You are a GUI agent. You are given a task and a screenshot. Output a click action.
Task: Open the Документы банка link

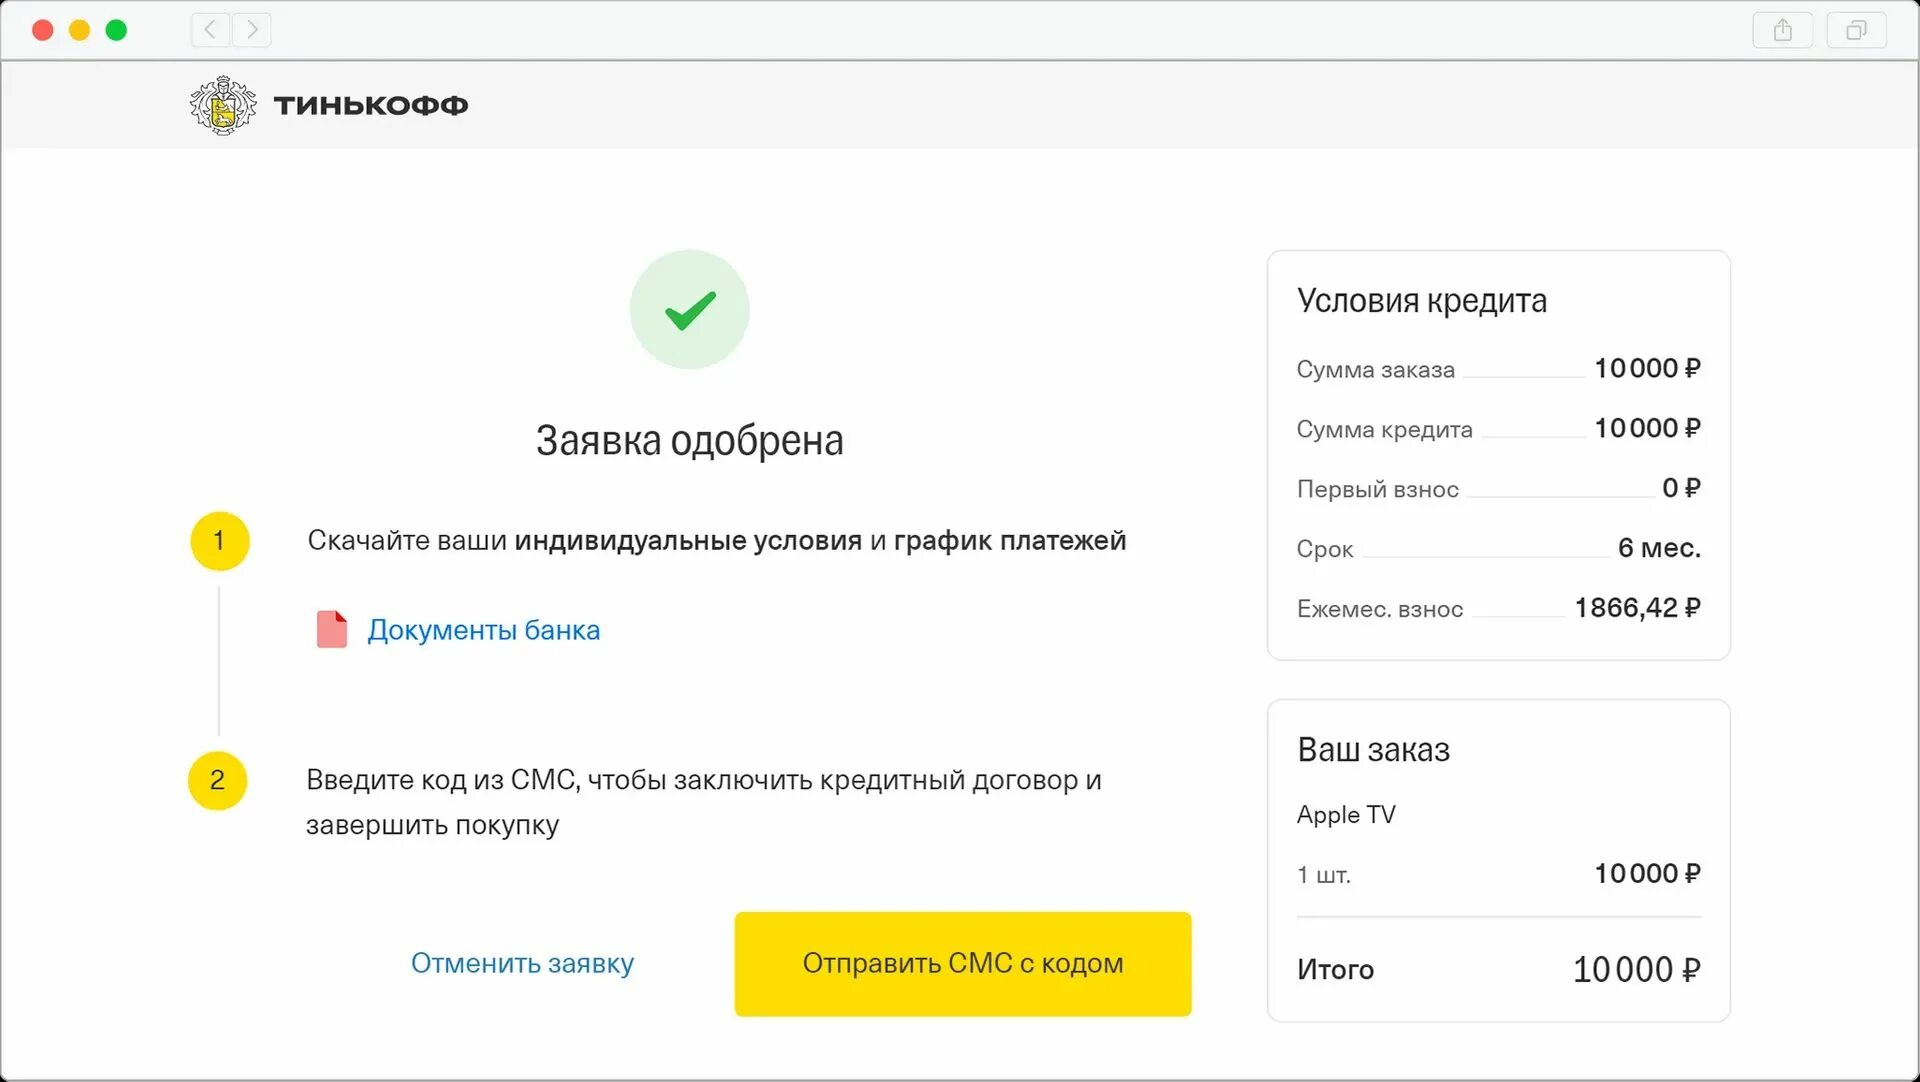pyautogui.click(x=483, y=630)
